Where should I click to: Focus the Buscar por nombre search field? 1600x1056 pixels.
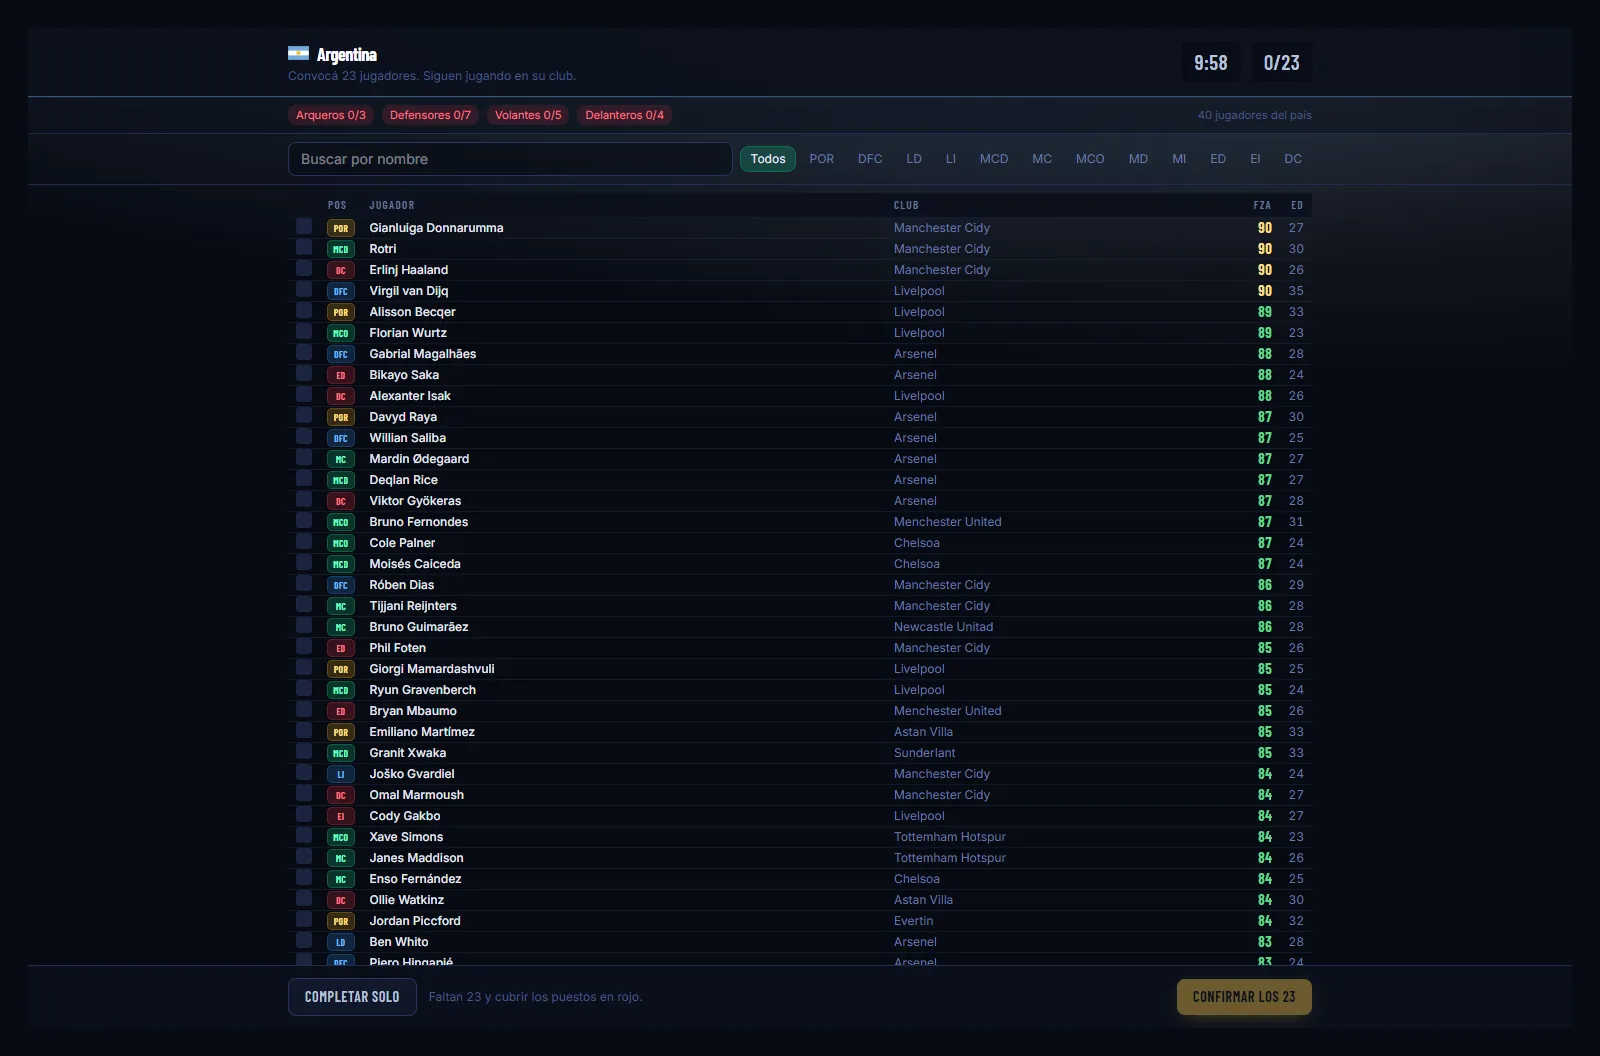[x=510, y=159]
